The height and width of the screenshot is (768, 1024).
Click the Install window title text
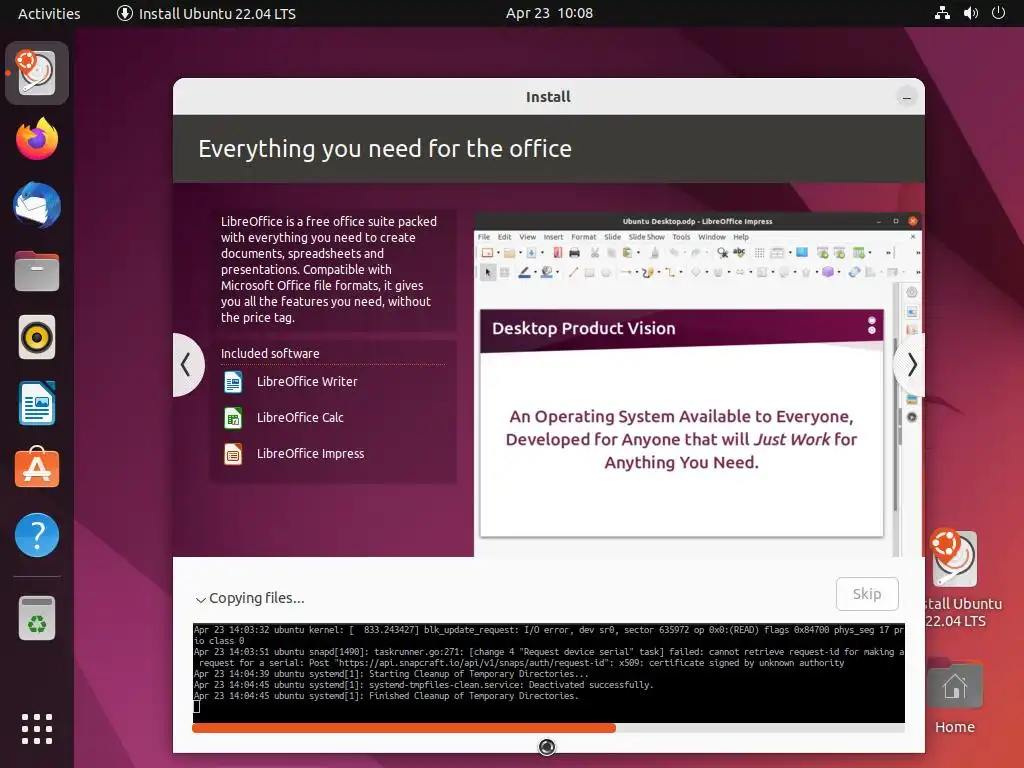(x=548, y=97)
